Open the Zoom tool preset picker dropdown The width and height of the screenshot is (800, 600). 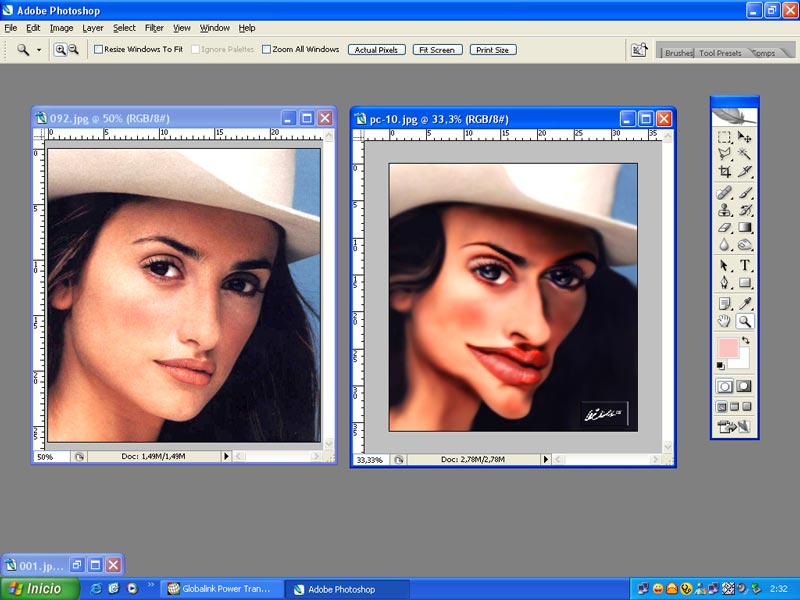click(x=39, y=49)
